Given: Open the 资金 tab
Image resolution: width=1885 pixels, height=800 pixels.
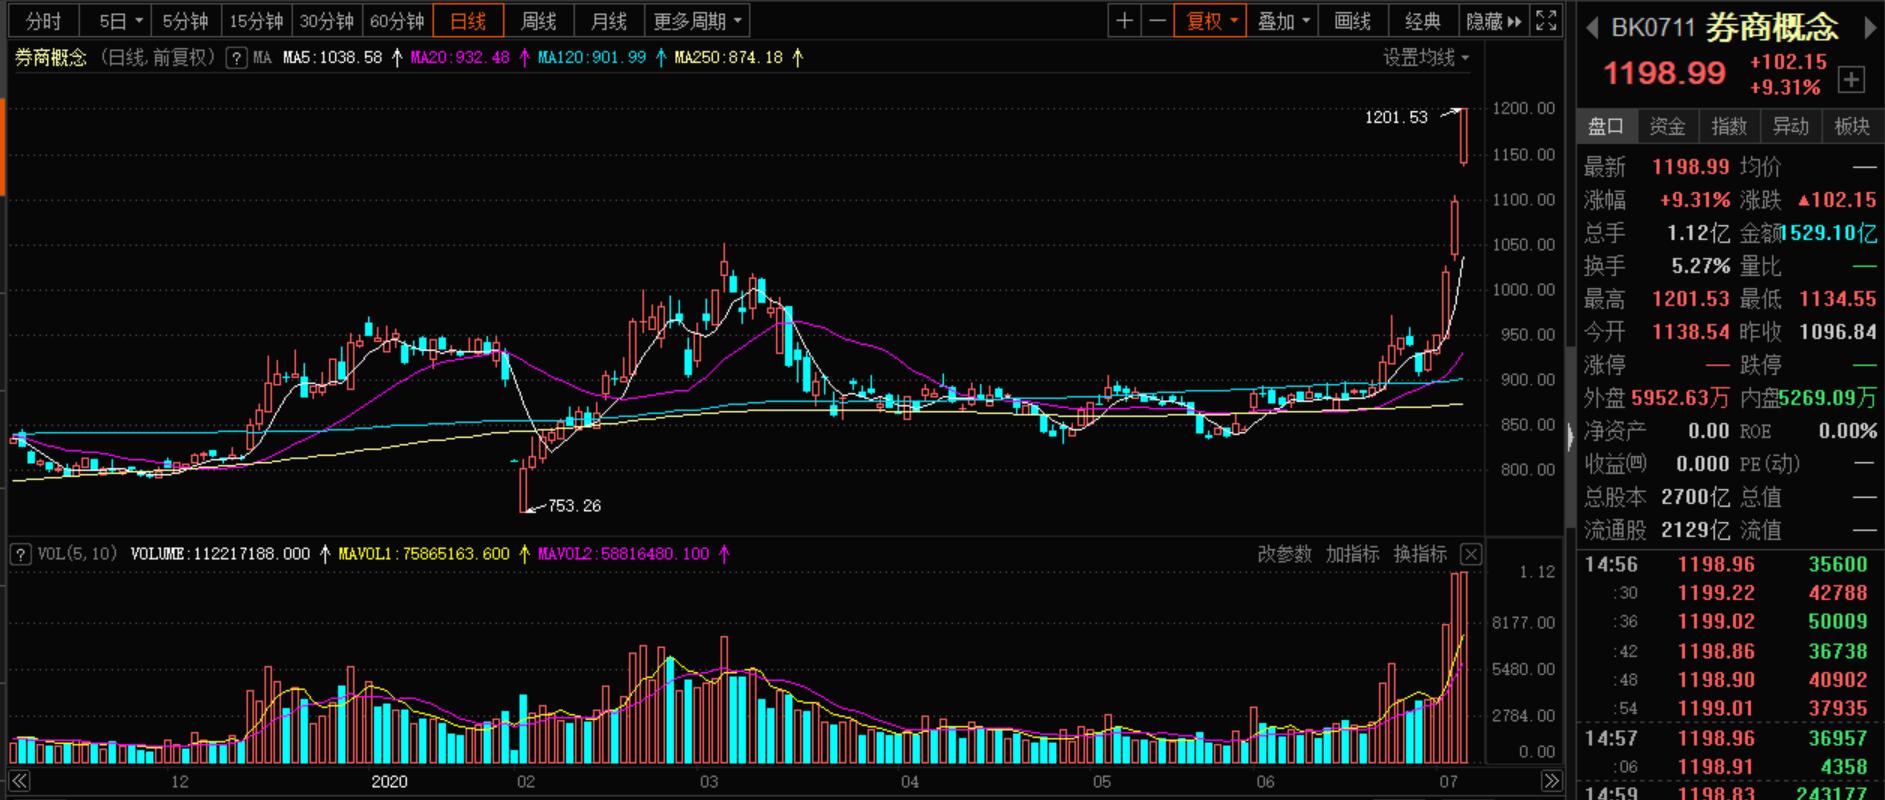Looking at the screenshot, I should click(1667, 126).
